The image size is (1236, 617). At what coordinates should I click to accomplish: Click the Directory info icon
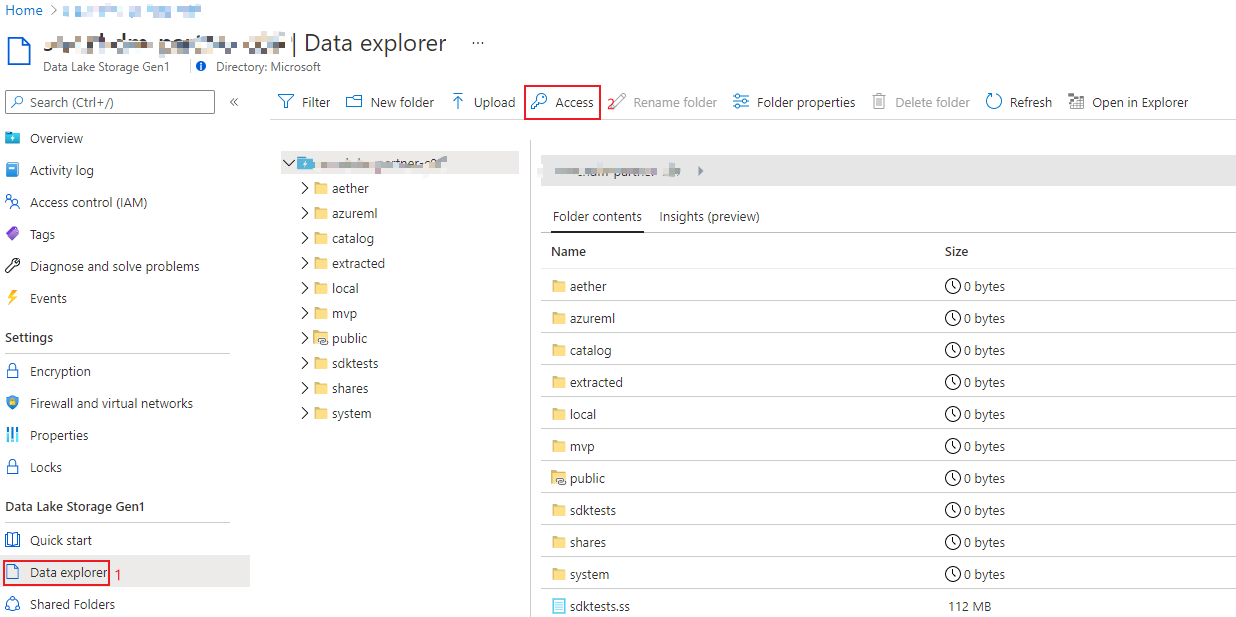(x=201, y=67)
